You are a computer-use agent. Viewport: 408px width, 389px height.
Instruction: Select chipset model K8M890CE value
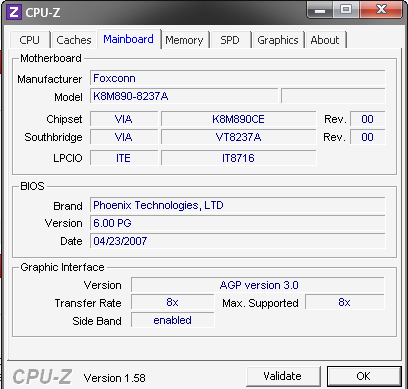[238, 119]
